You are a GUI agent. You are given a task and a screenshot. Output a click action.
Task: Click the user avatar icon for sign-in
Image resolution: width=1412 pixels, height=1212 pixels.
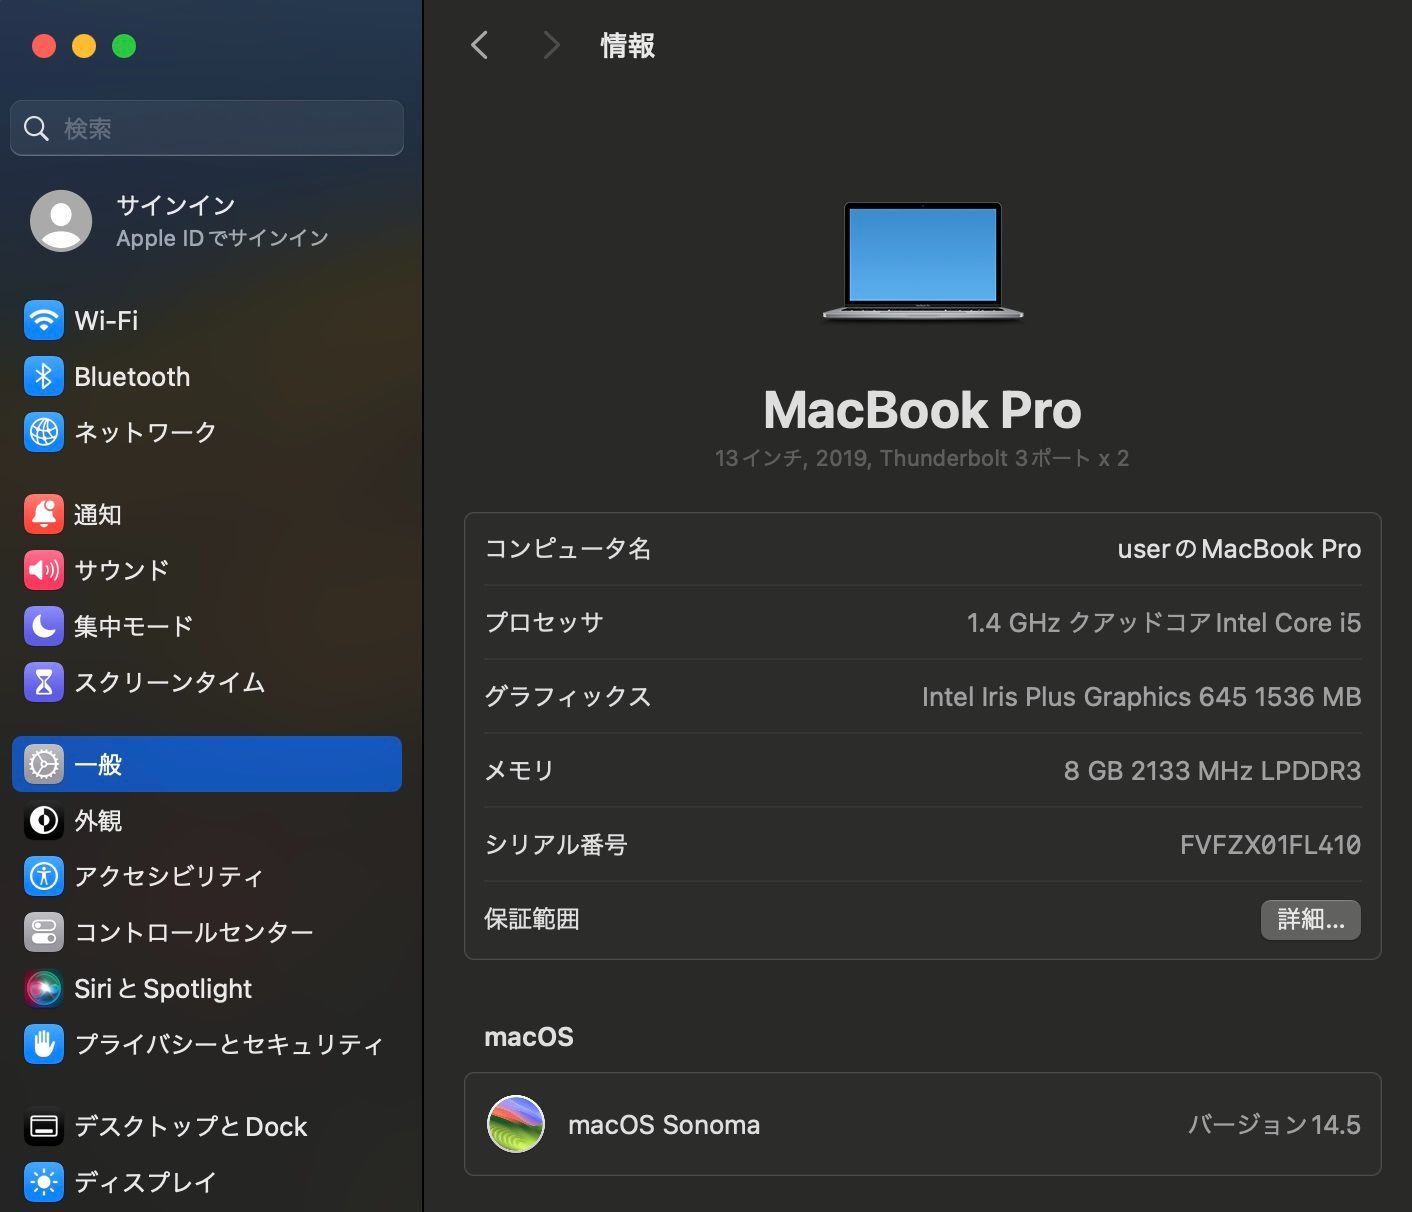point(61,221)
